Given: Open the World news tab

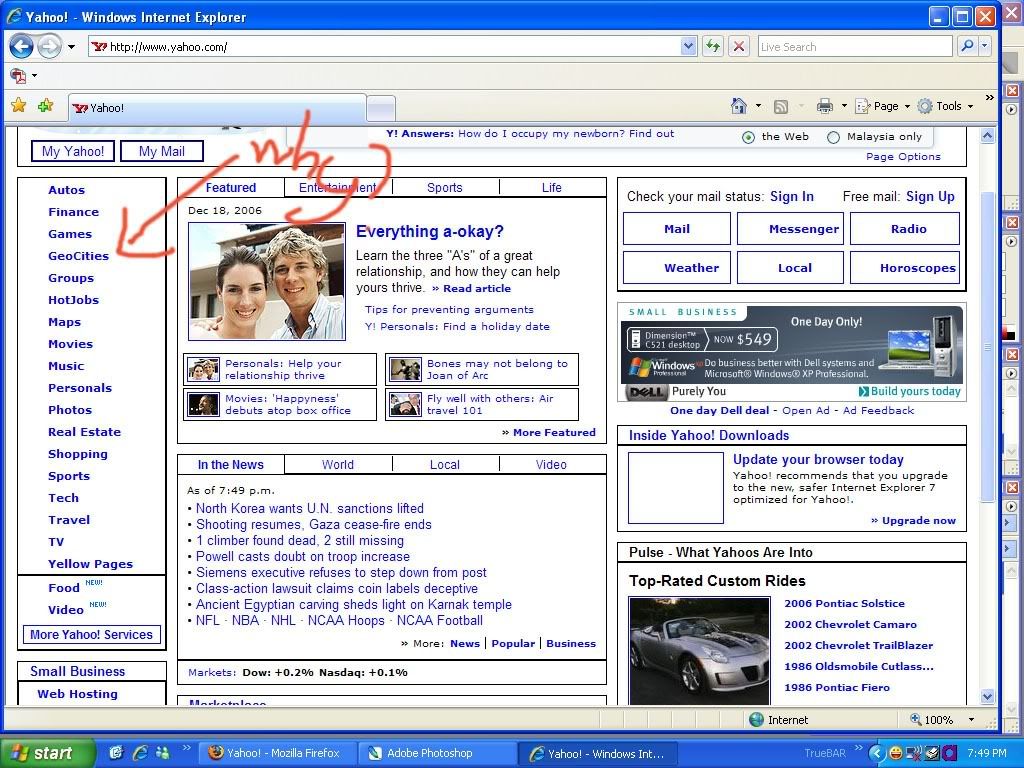Looking at the screenshot, I should pos(338,465).
